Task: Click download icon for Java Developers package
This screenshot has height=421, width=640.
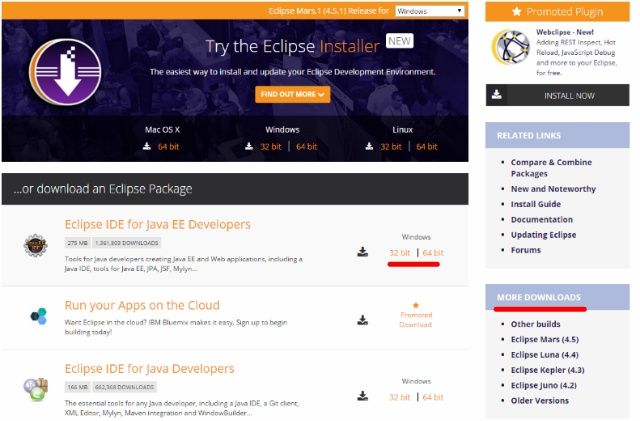Action: pos(362,396)
